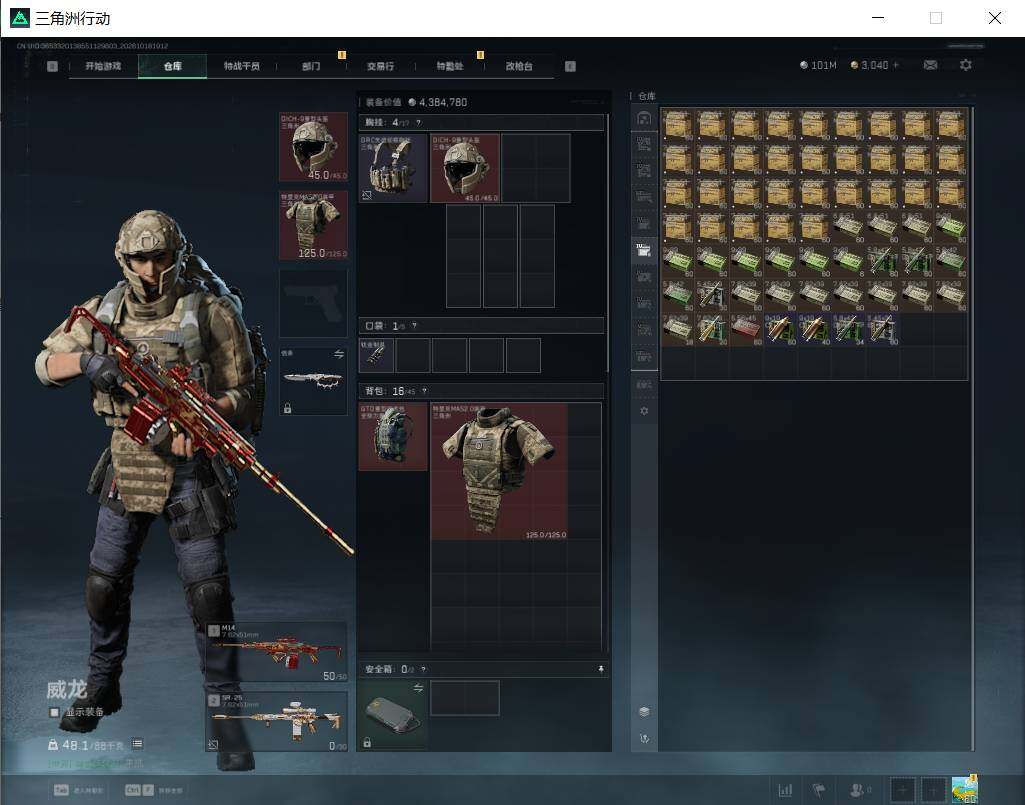Select the red ammo box in warehouse grid
The width and height of the screenshot is (1025, 805).
pos(745,329)
